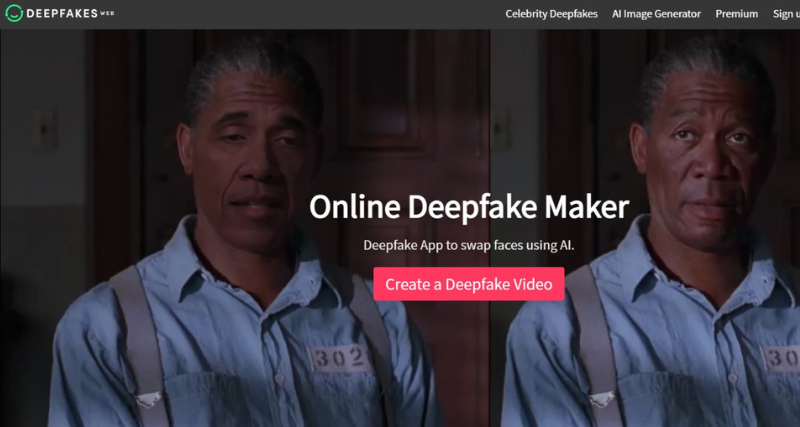Click the Online Deepfake Maker heading
This screenshot has height=427, width=800.
(469, 208)
